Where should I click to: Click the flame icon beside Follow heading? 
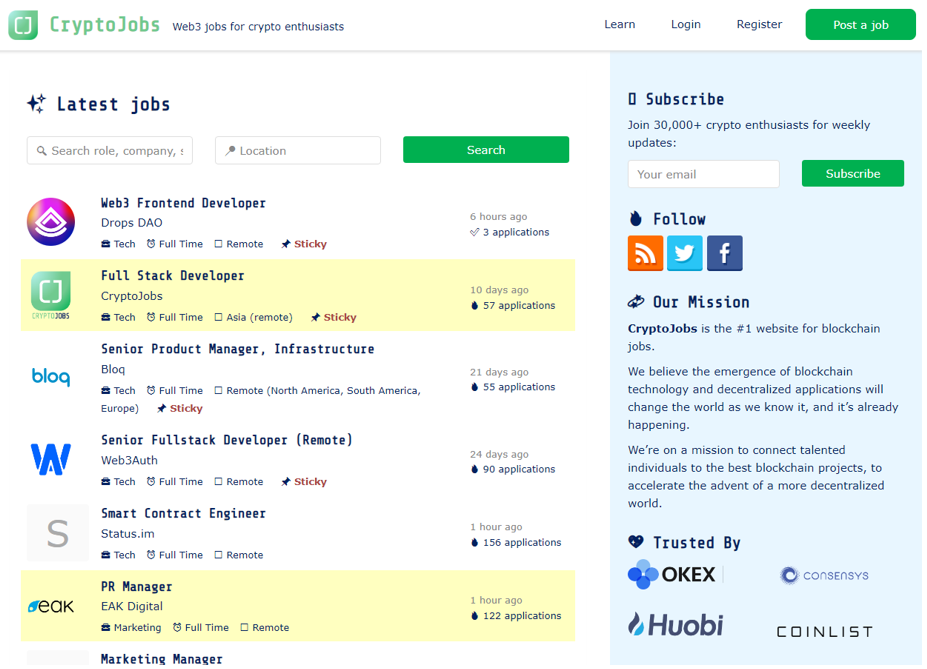[x=636, y=219]
